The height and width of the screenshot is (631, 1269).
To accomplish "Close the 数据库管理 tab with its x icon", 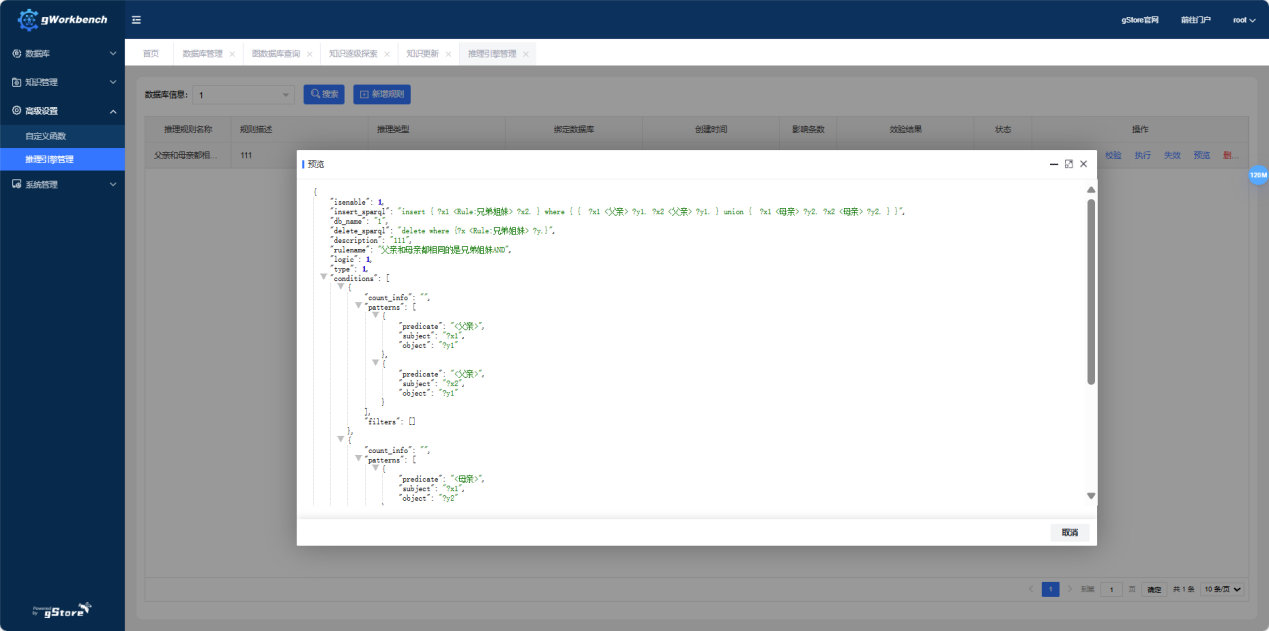I will point(232,54).
